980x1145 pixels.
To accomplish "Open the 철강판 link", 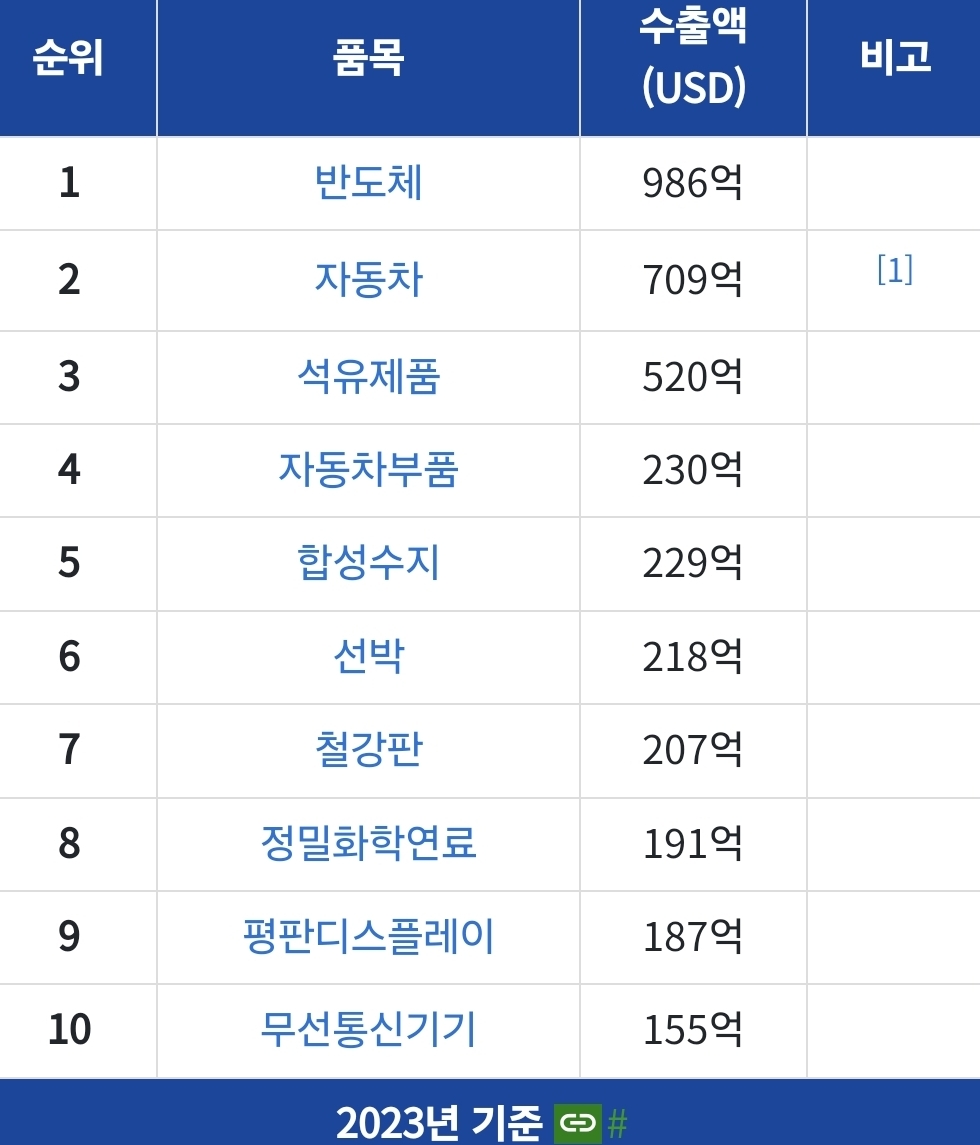I will [368, 750].
